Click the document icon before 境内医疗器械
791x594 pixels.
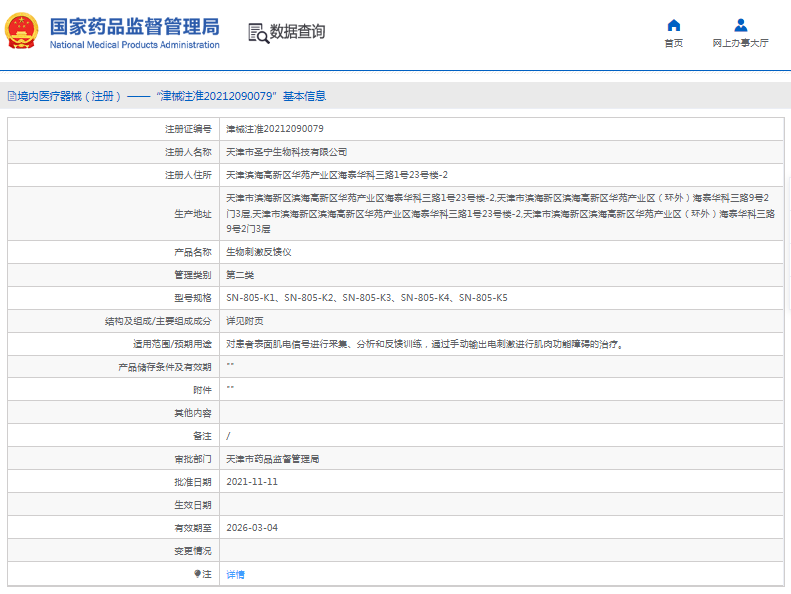[11, 97]
